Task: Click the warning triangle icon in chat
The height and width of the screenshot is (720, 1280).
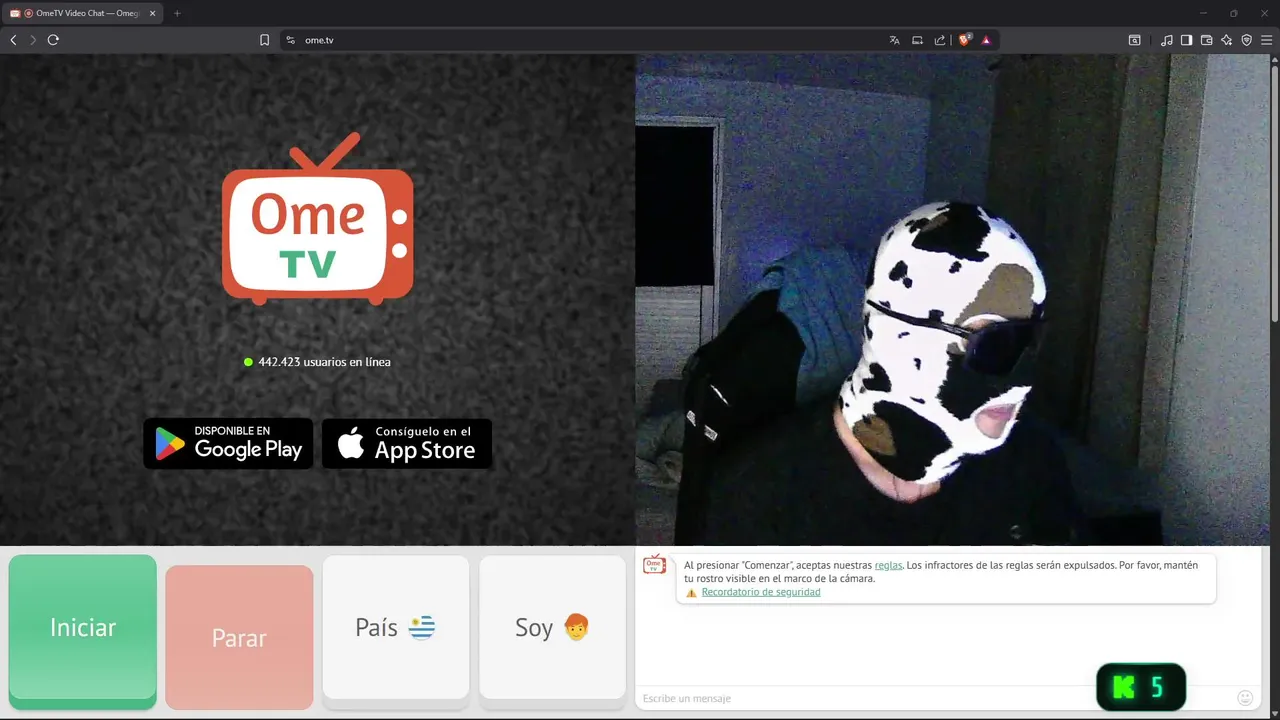Action: click(691, 592)
